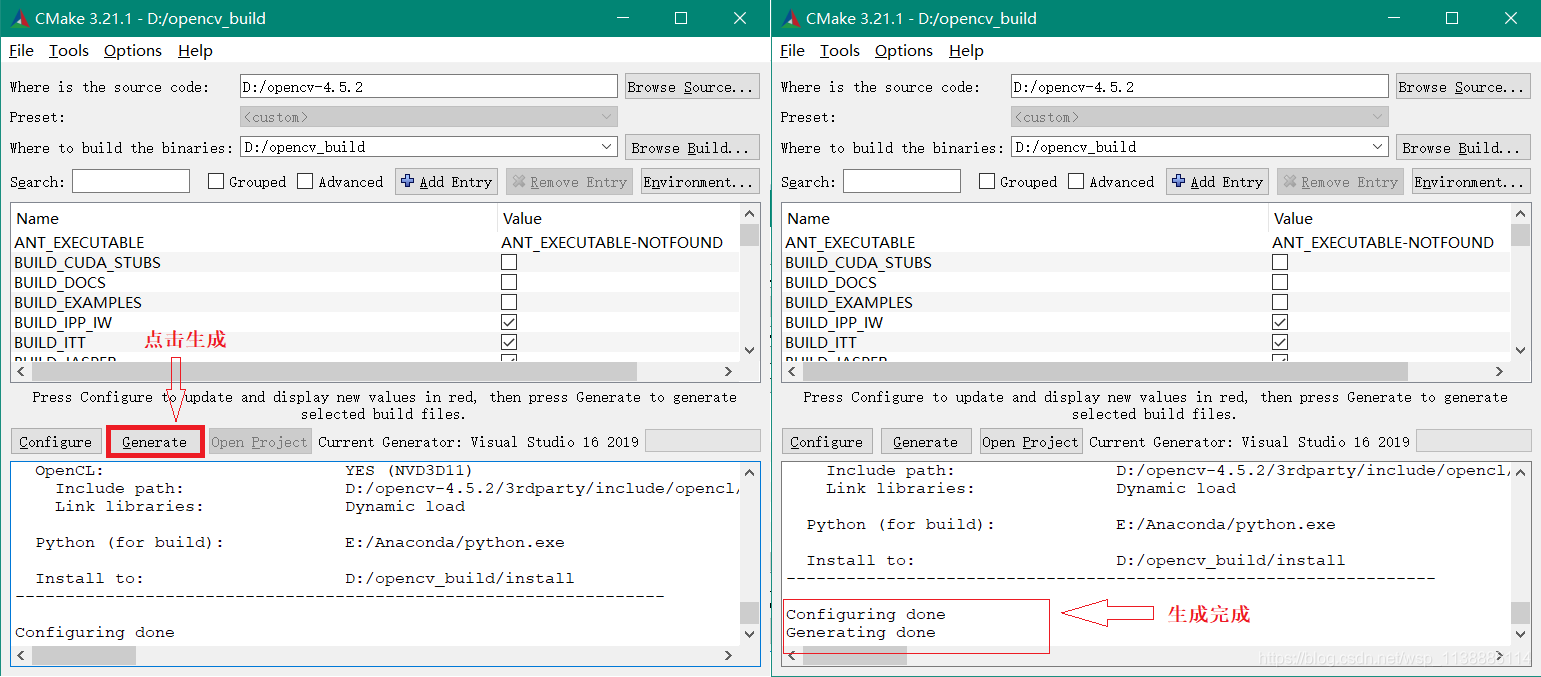Toggle Advanced checkbox in left window
Viewport: 1541px width, 677px height.
click(x=306, y=182)
